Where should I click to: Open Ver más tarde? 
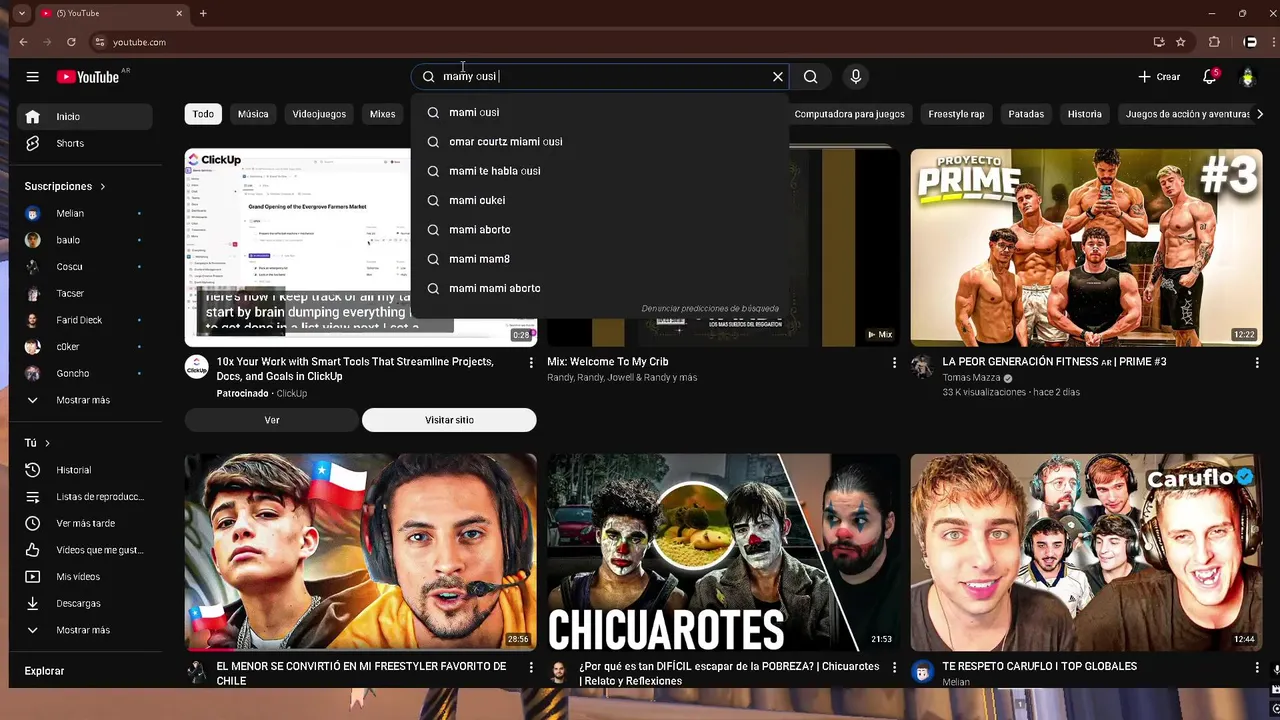[87, 523]
